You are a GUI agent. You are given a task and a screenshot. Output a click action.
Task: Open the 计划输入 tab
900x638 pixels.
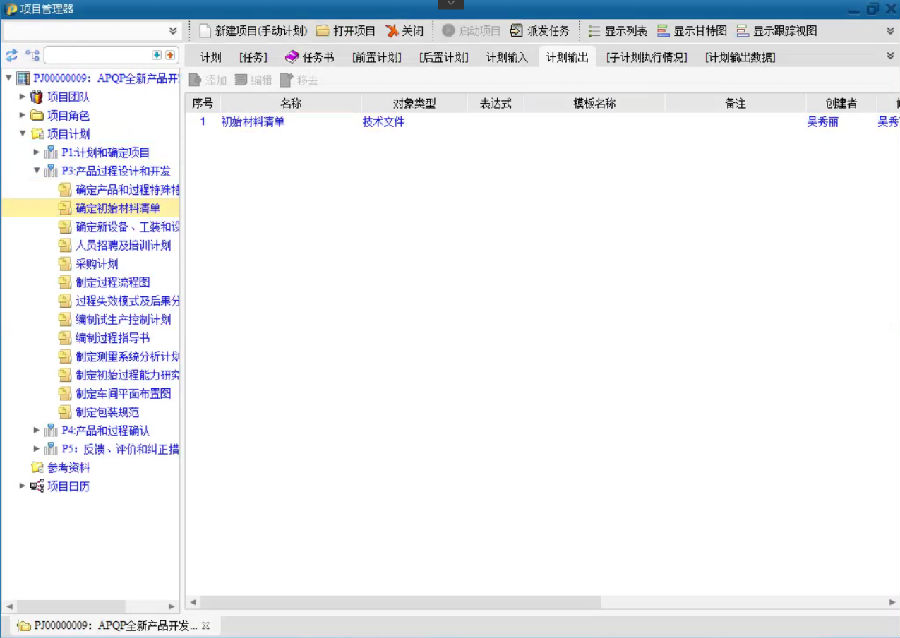[507, 57]
